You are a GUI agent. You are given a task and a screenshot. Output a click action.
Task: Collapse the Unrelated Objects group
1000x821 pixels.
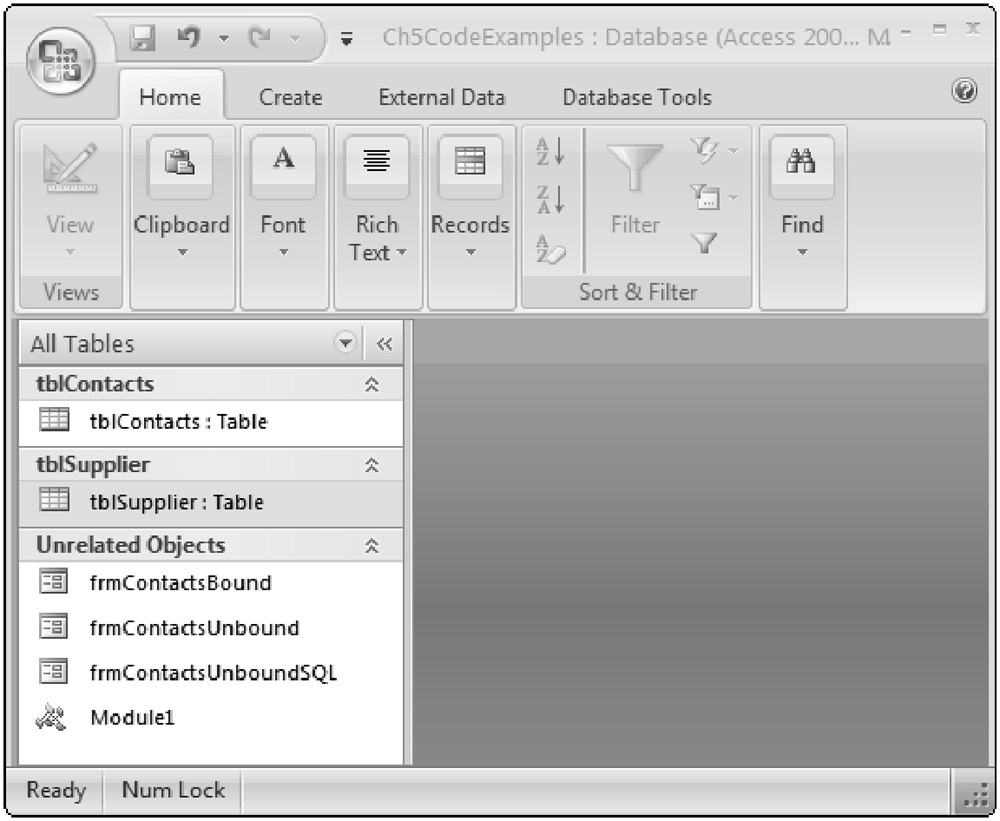[372, 546]
